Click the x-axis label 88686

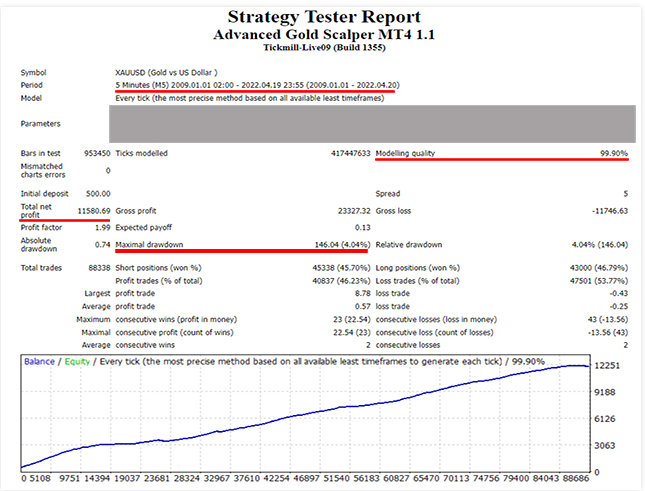[575, 479]
